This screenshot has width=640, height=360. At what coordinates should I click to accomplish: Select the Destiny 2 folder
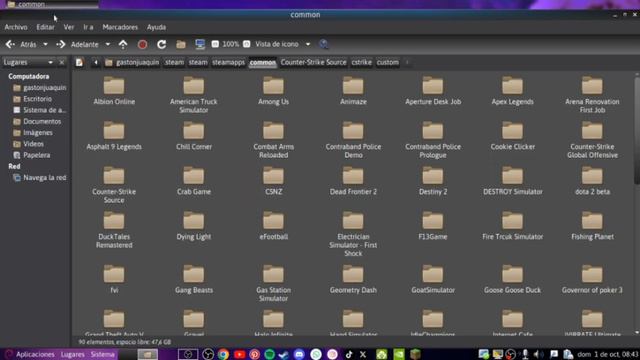[x=433, y=180]
